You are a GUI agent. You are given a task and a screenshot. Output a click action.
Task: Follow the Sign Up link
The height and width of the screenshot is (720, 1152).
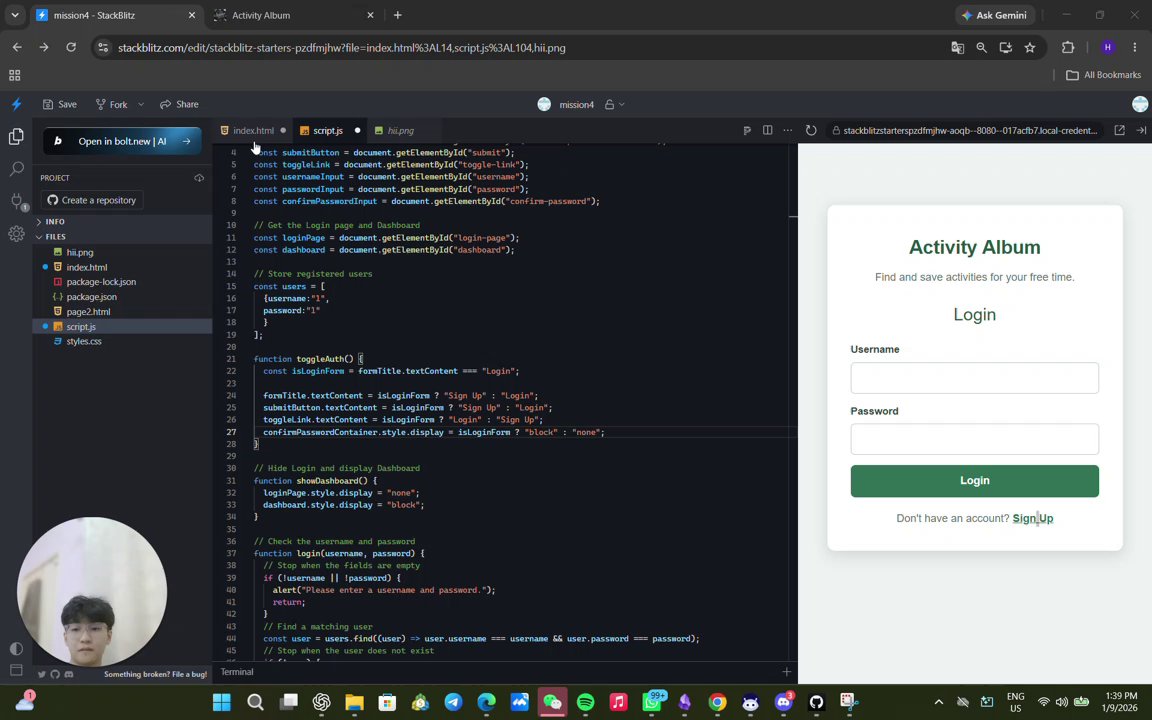(1032, 518)
